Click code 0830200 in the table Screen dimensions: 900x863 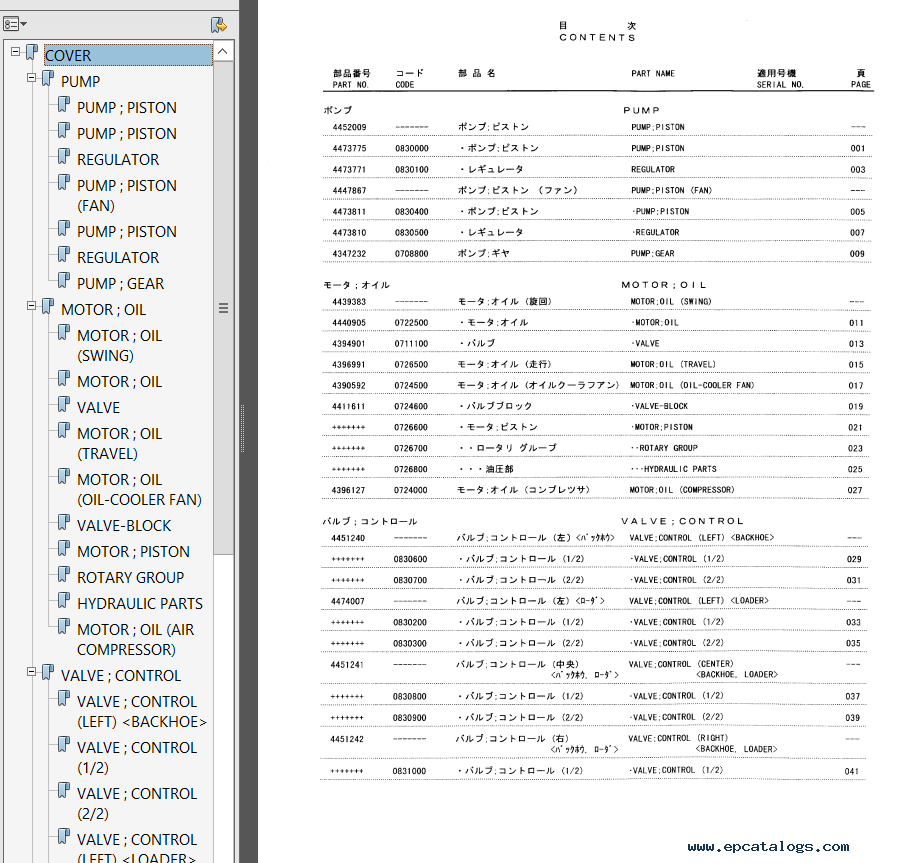click(x=410, y=623)
